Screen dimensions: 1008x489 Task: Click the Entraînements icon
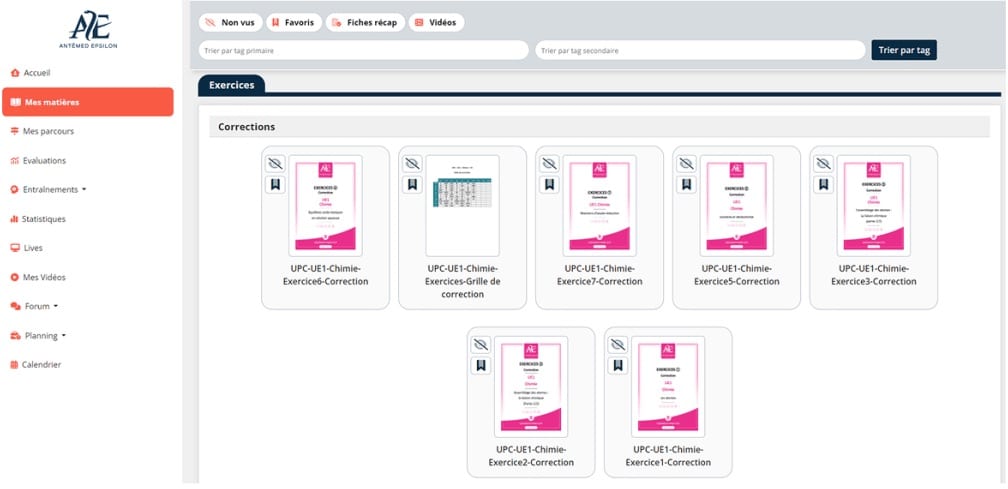point(15,190)
